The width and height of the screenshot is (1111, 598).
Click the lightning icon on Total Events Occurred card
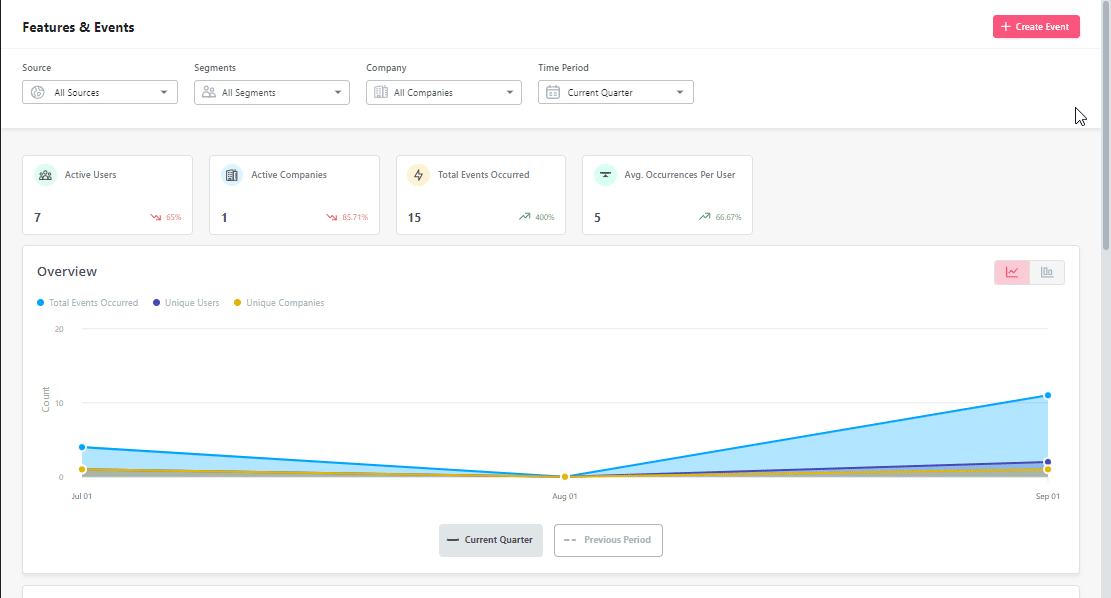[x=418, y=174]
